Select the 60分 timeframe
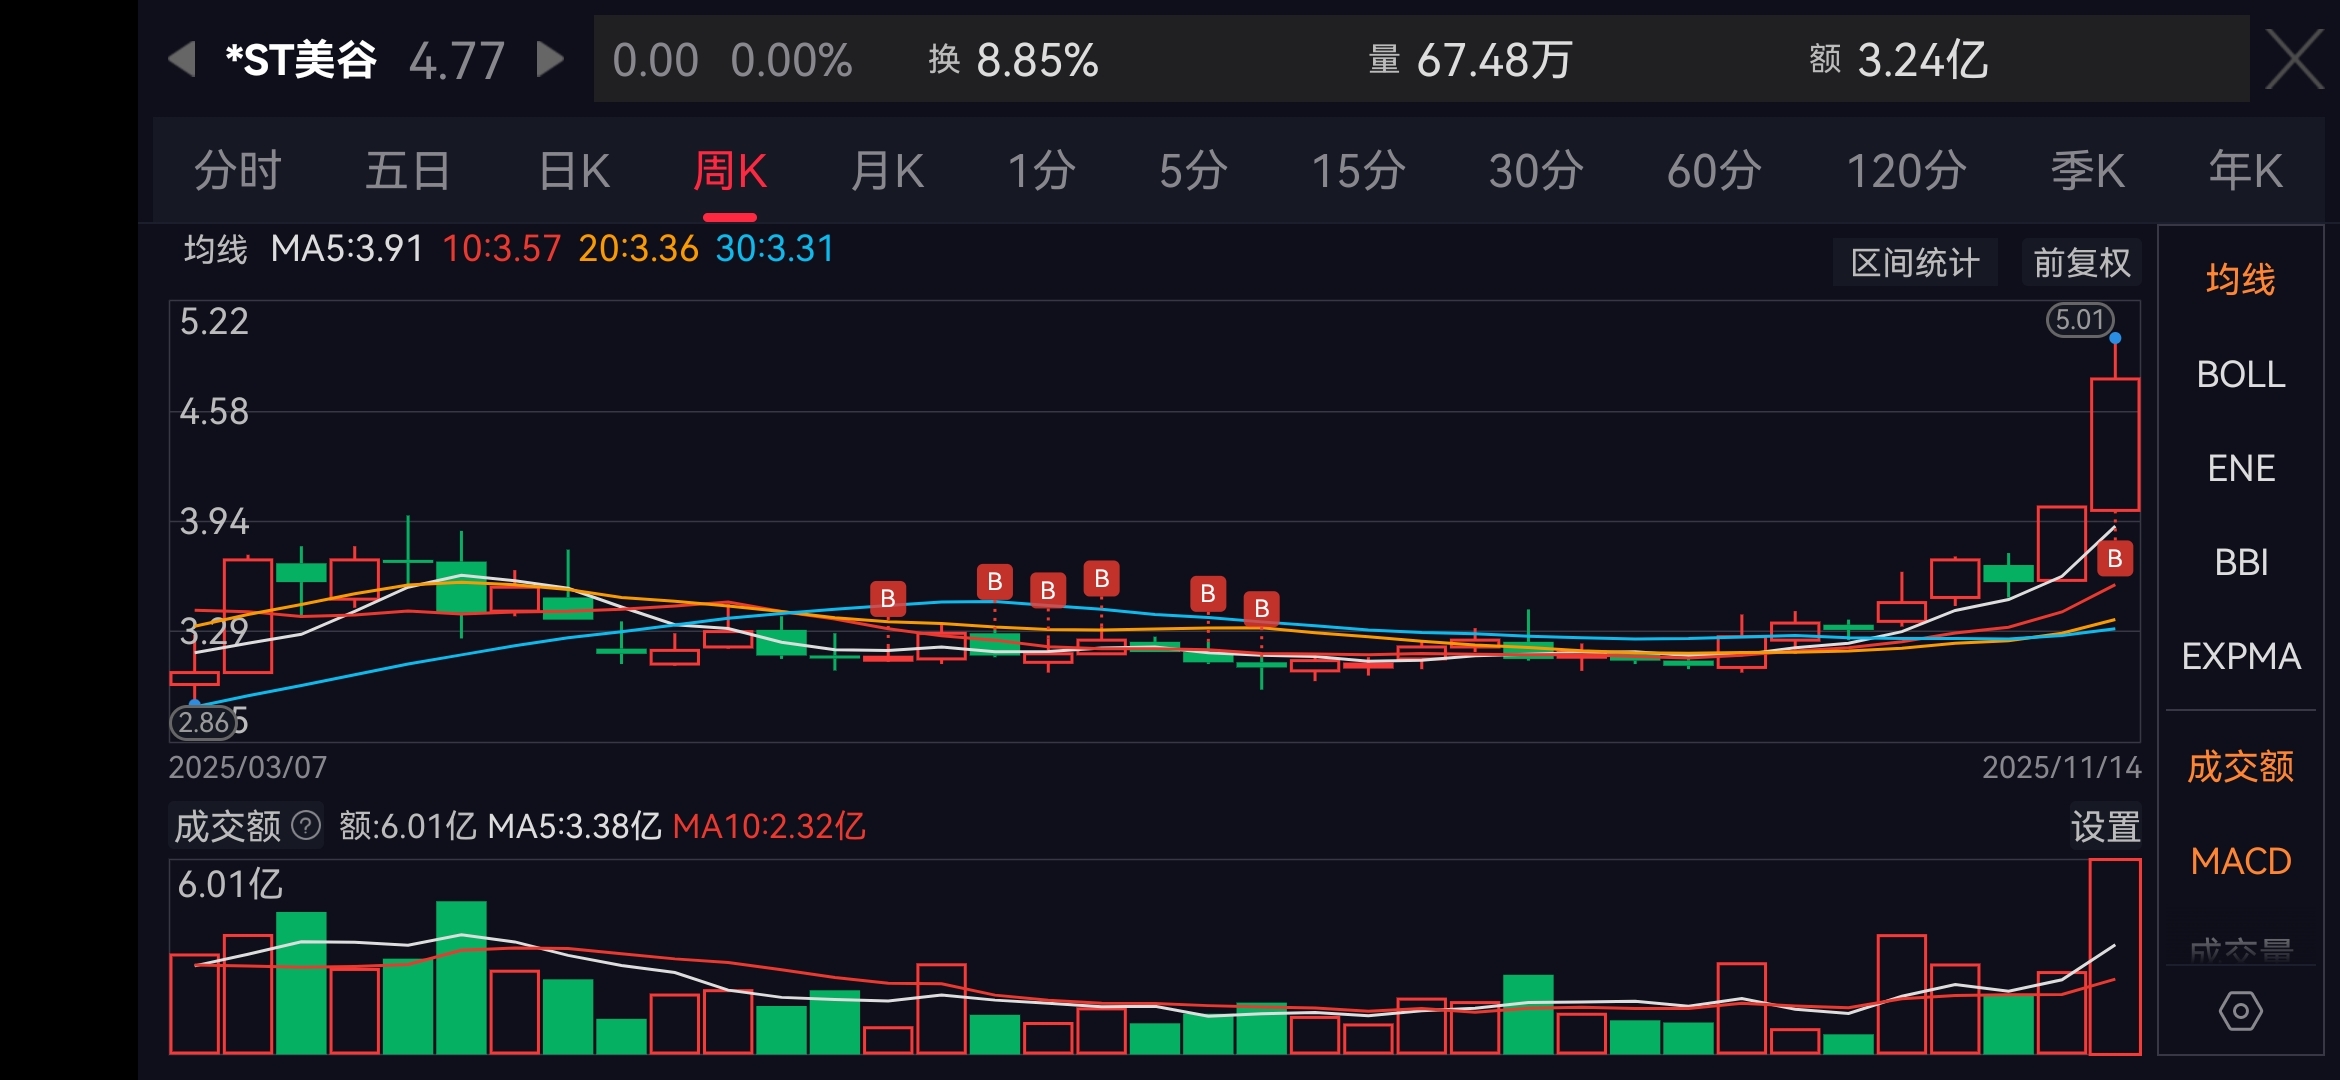This screenshot has width=2340, height=1080. 1713,171
